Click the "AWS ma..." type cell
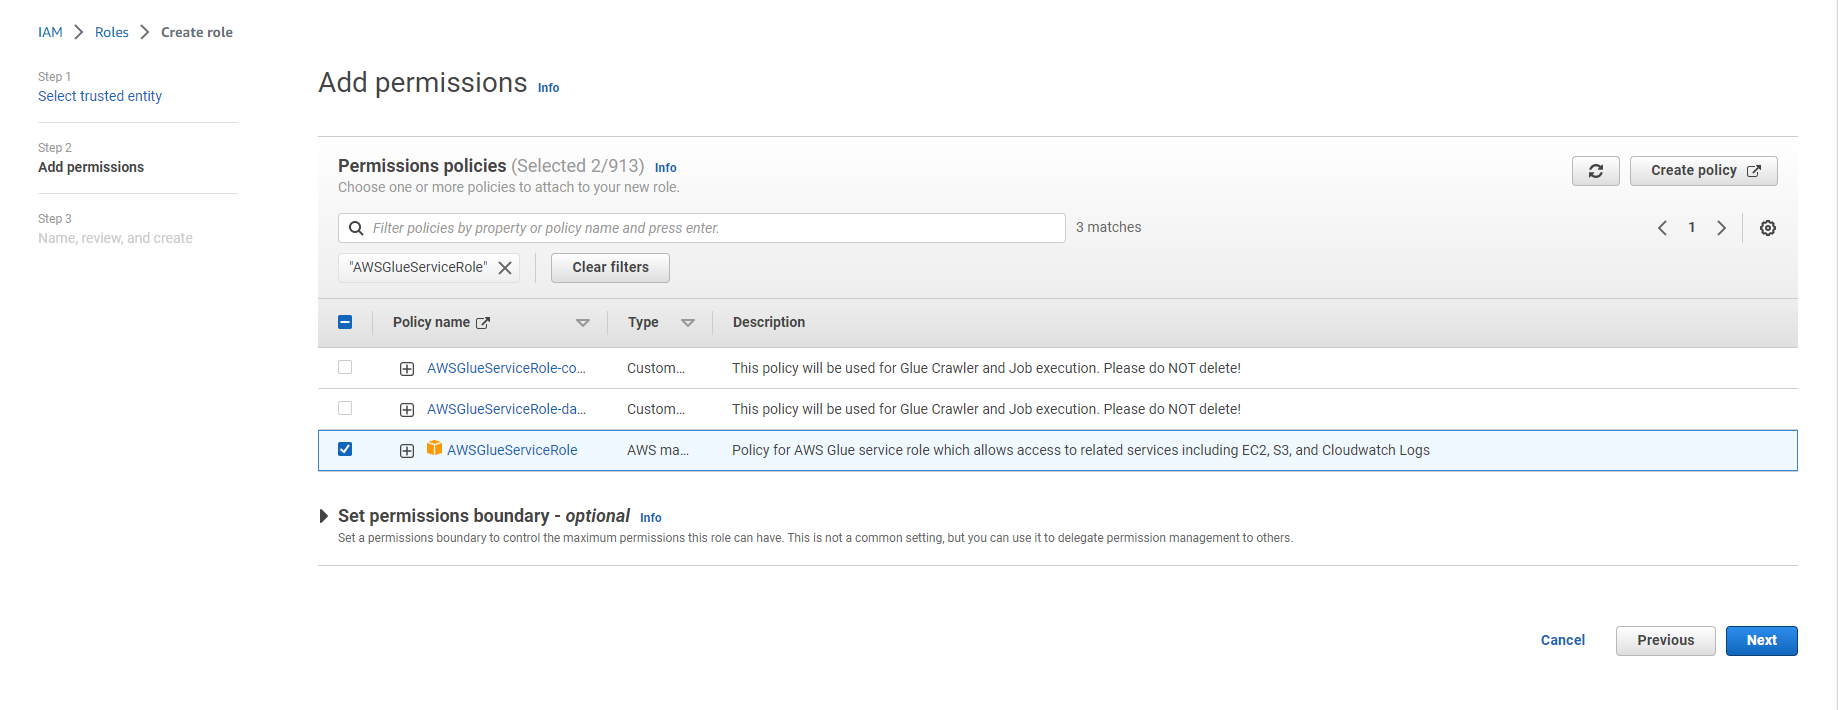The width and height of the screenshot is (1838, 710). pos(657,450)
